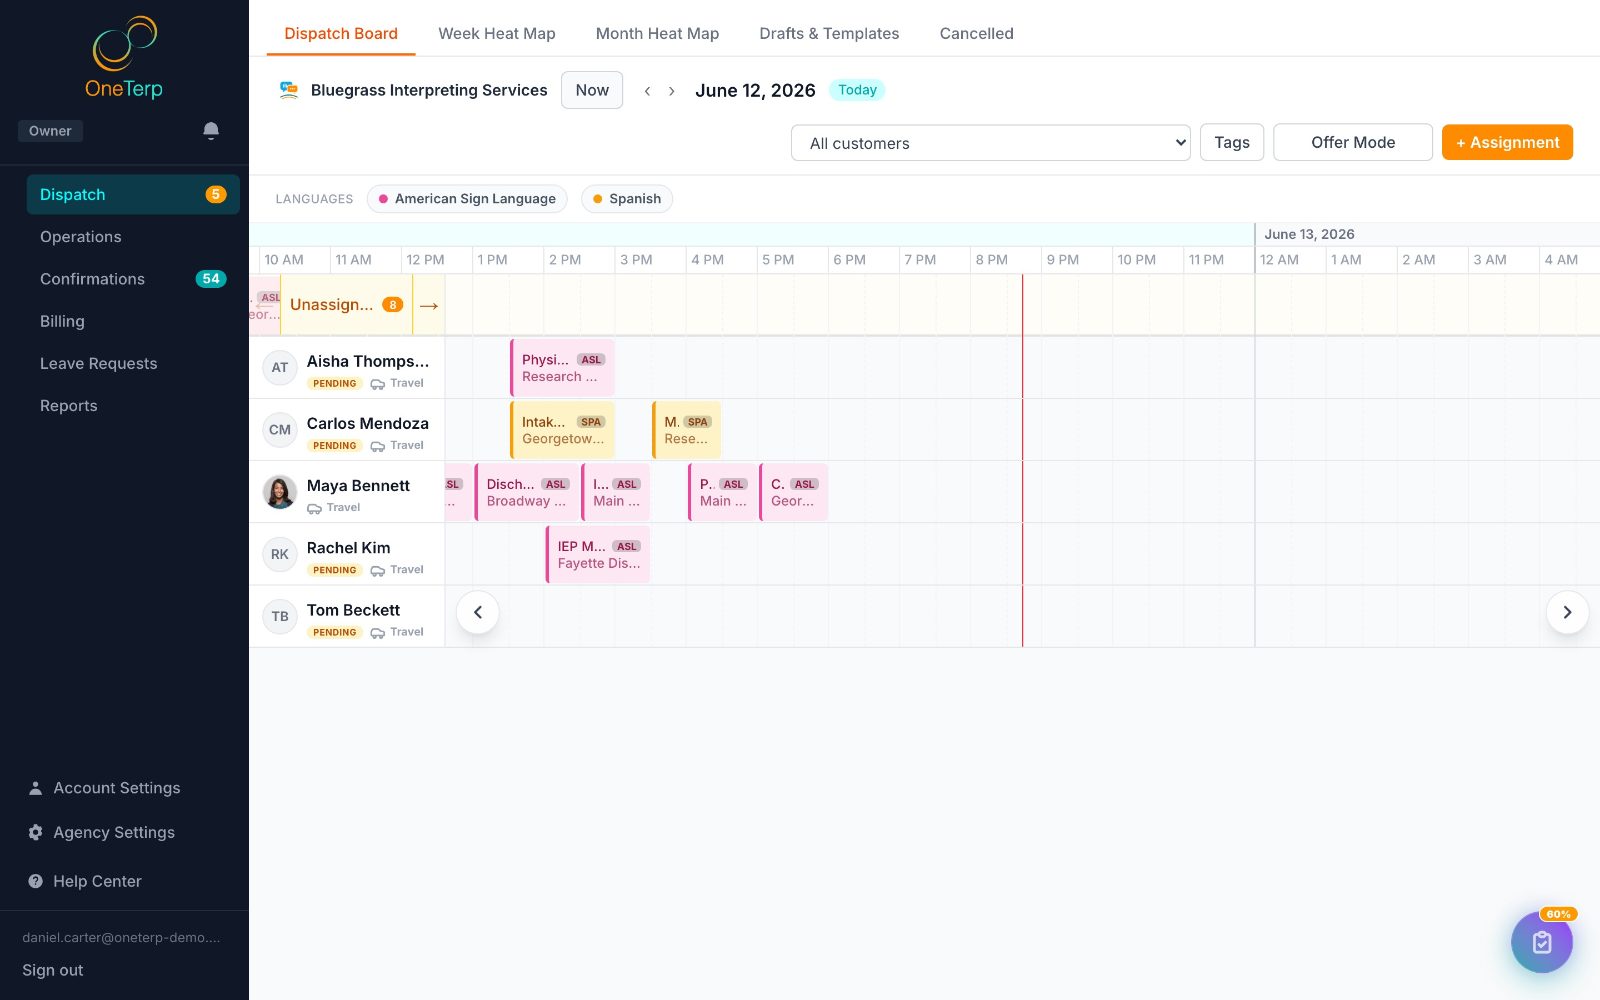
Task: Toggle the American Sign Language filter
Action: point(467,199)
